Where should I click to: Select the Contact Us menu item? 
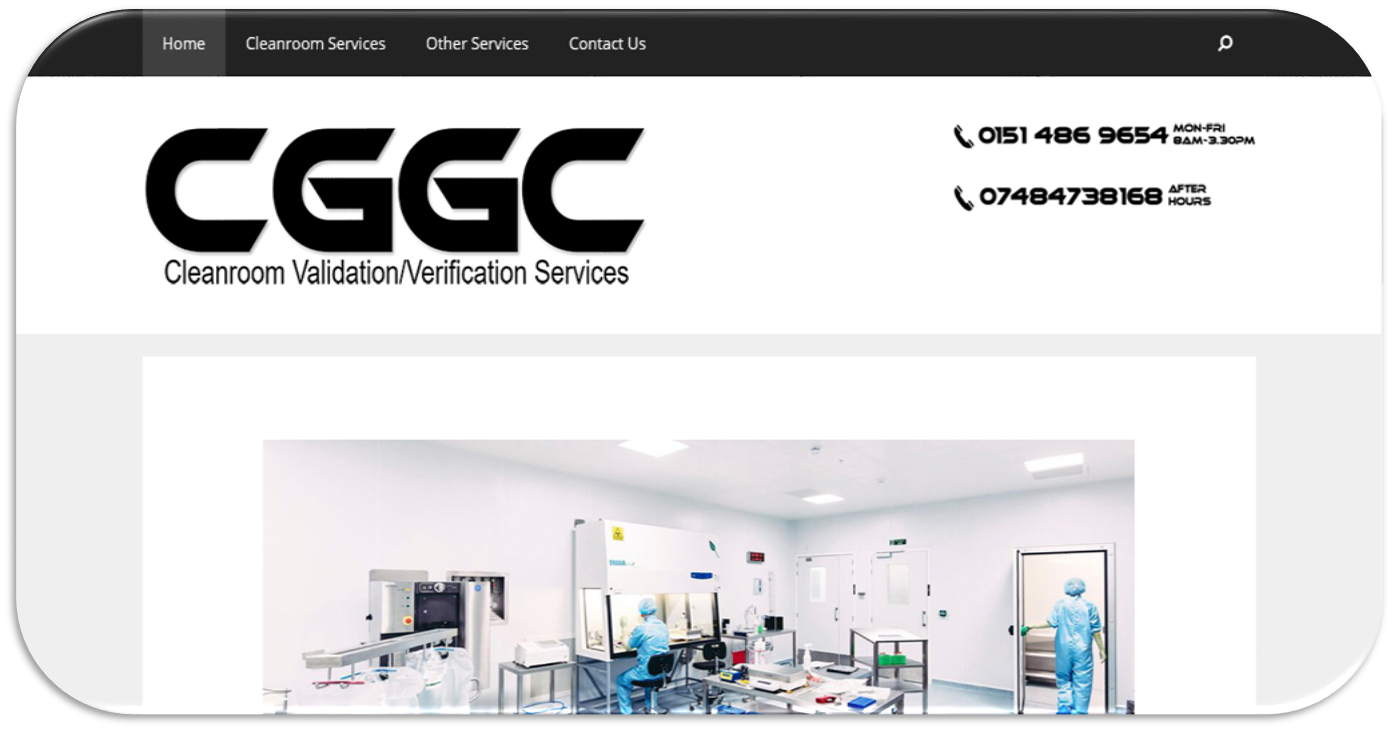[607, 43]
